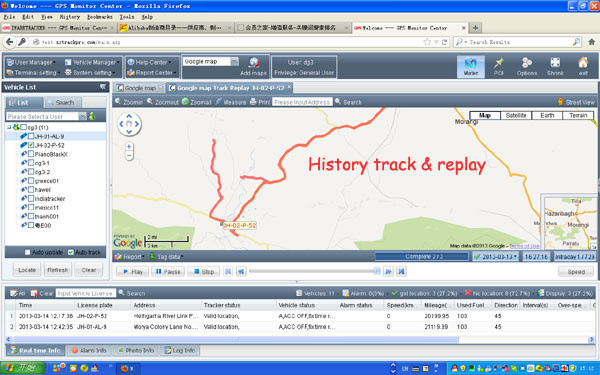Click the Please Input Address field
The image size is (600, 375).
pyautogui.click(x=302, y=102)
